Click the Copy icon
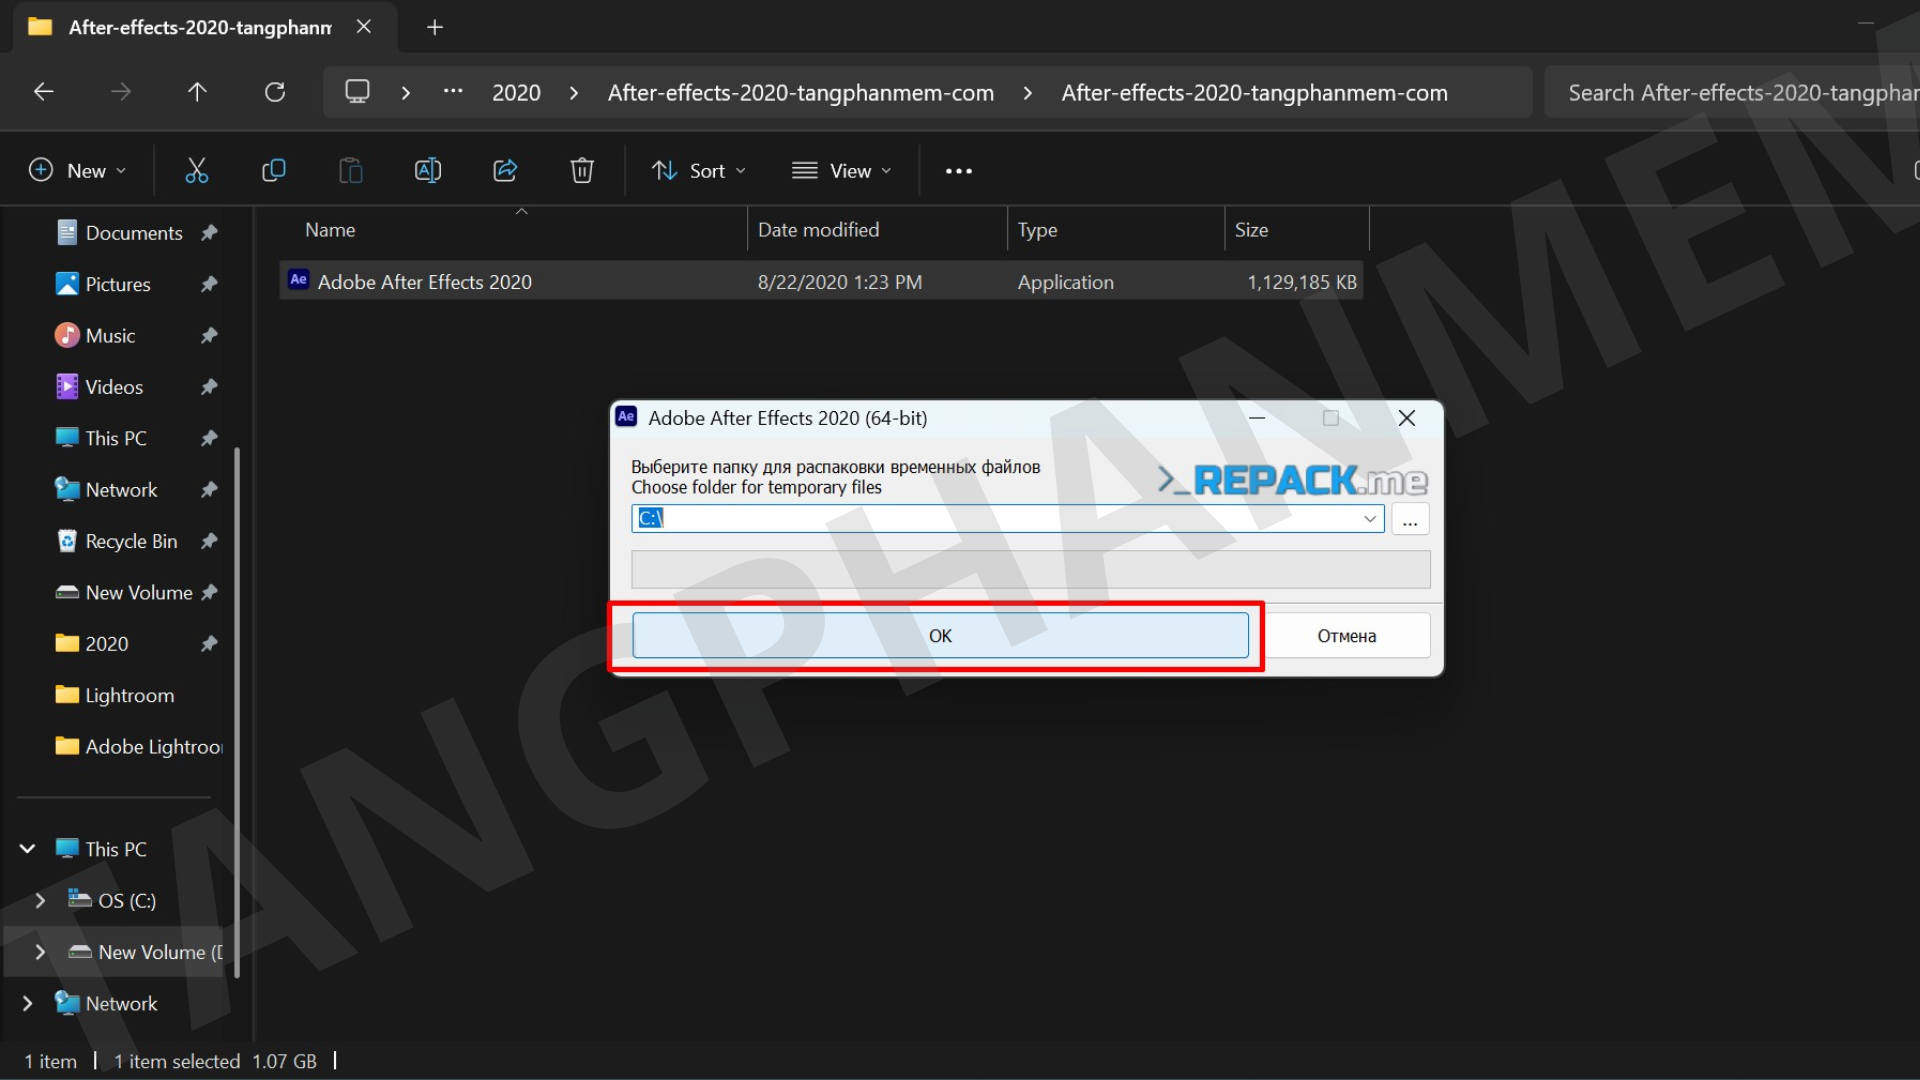Viewport: 1920px width, 1080px height. [273, 171]
